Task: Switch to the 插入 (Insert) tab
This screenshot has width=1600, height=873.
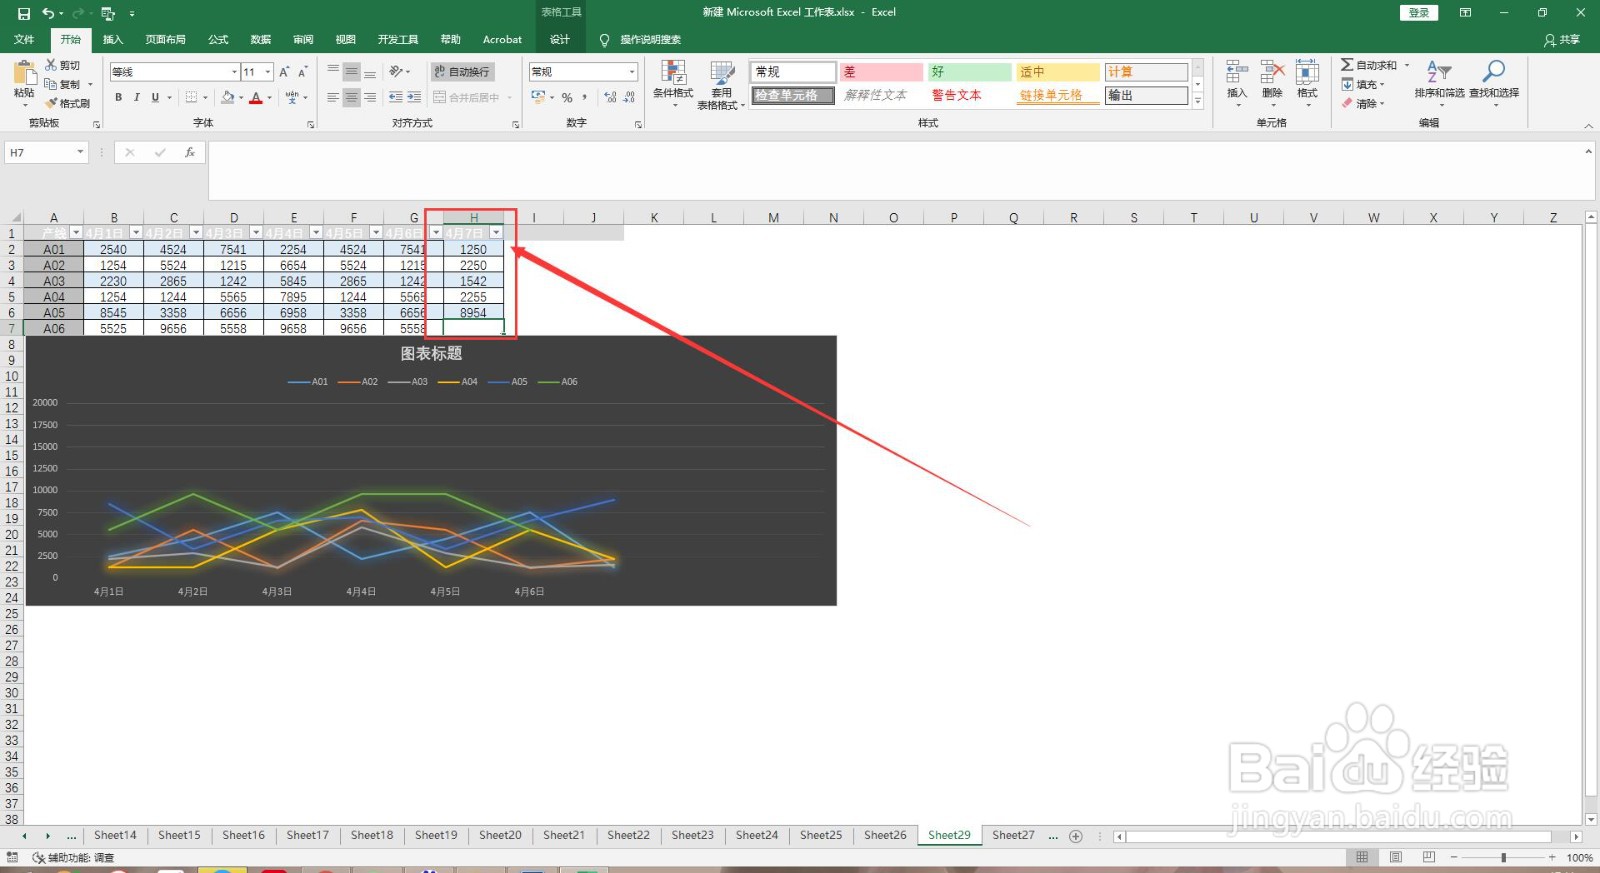Action: 113,40
